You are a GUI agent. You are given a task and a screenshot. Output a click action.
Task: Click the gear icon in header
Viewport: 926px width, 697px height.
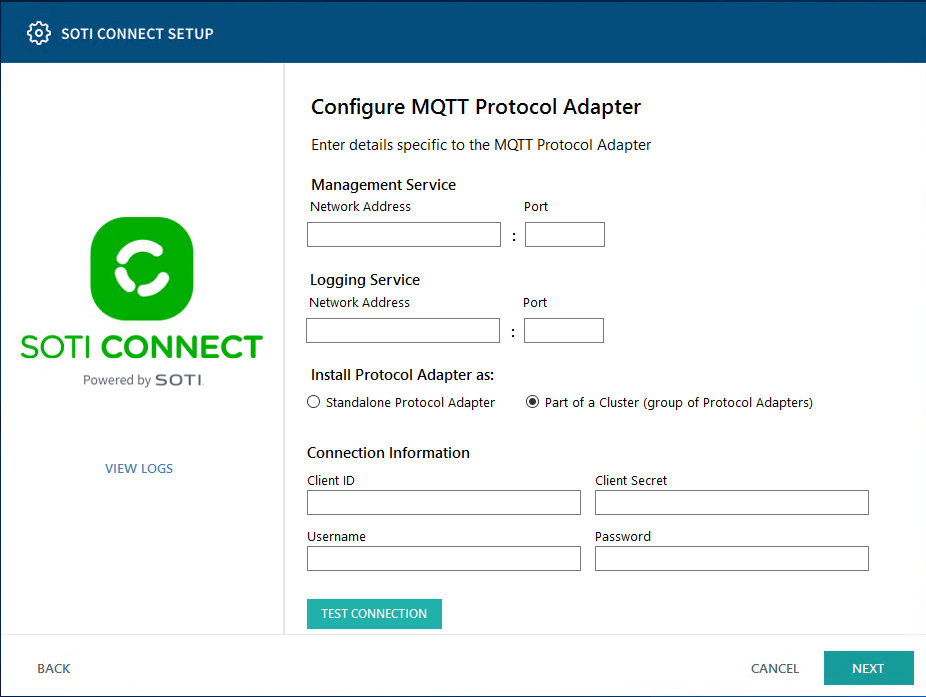point(39,33)
